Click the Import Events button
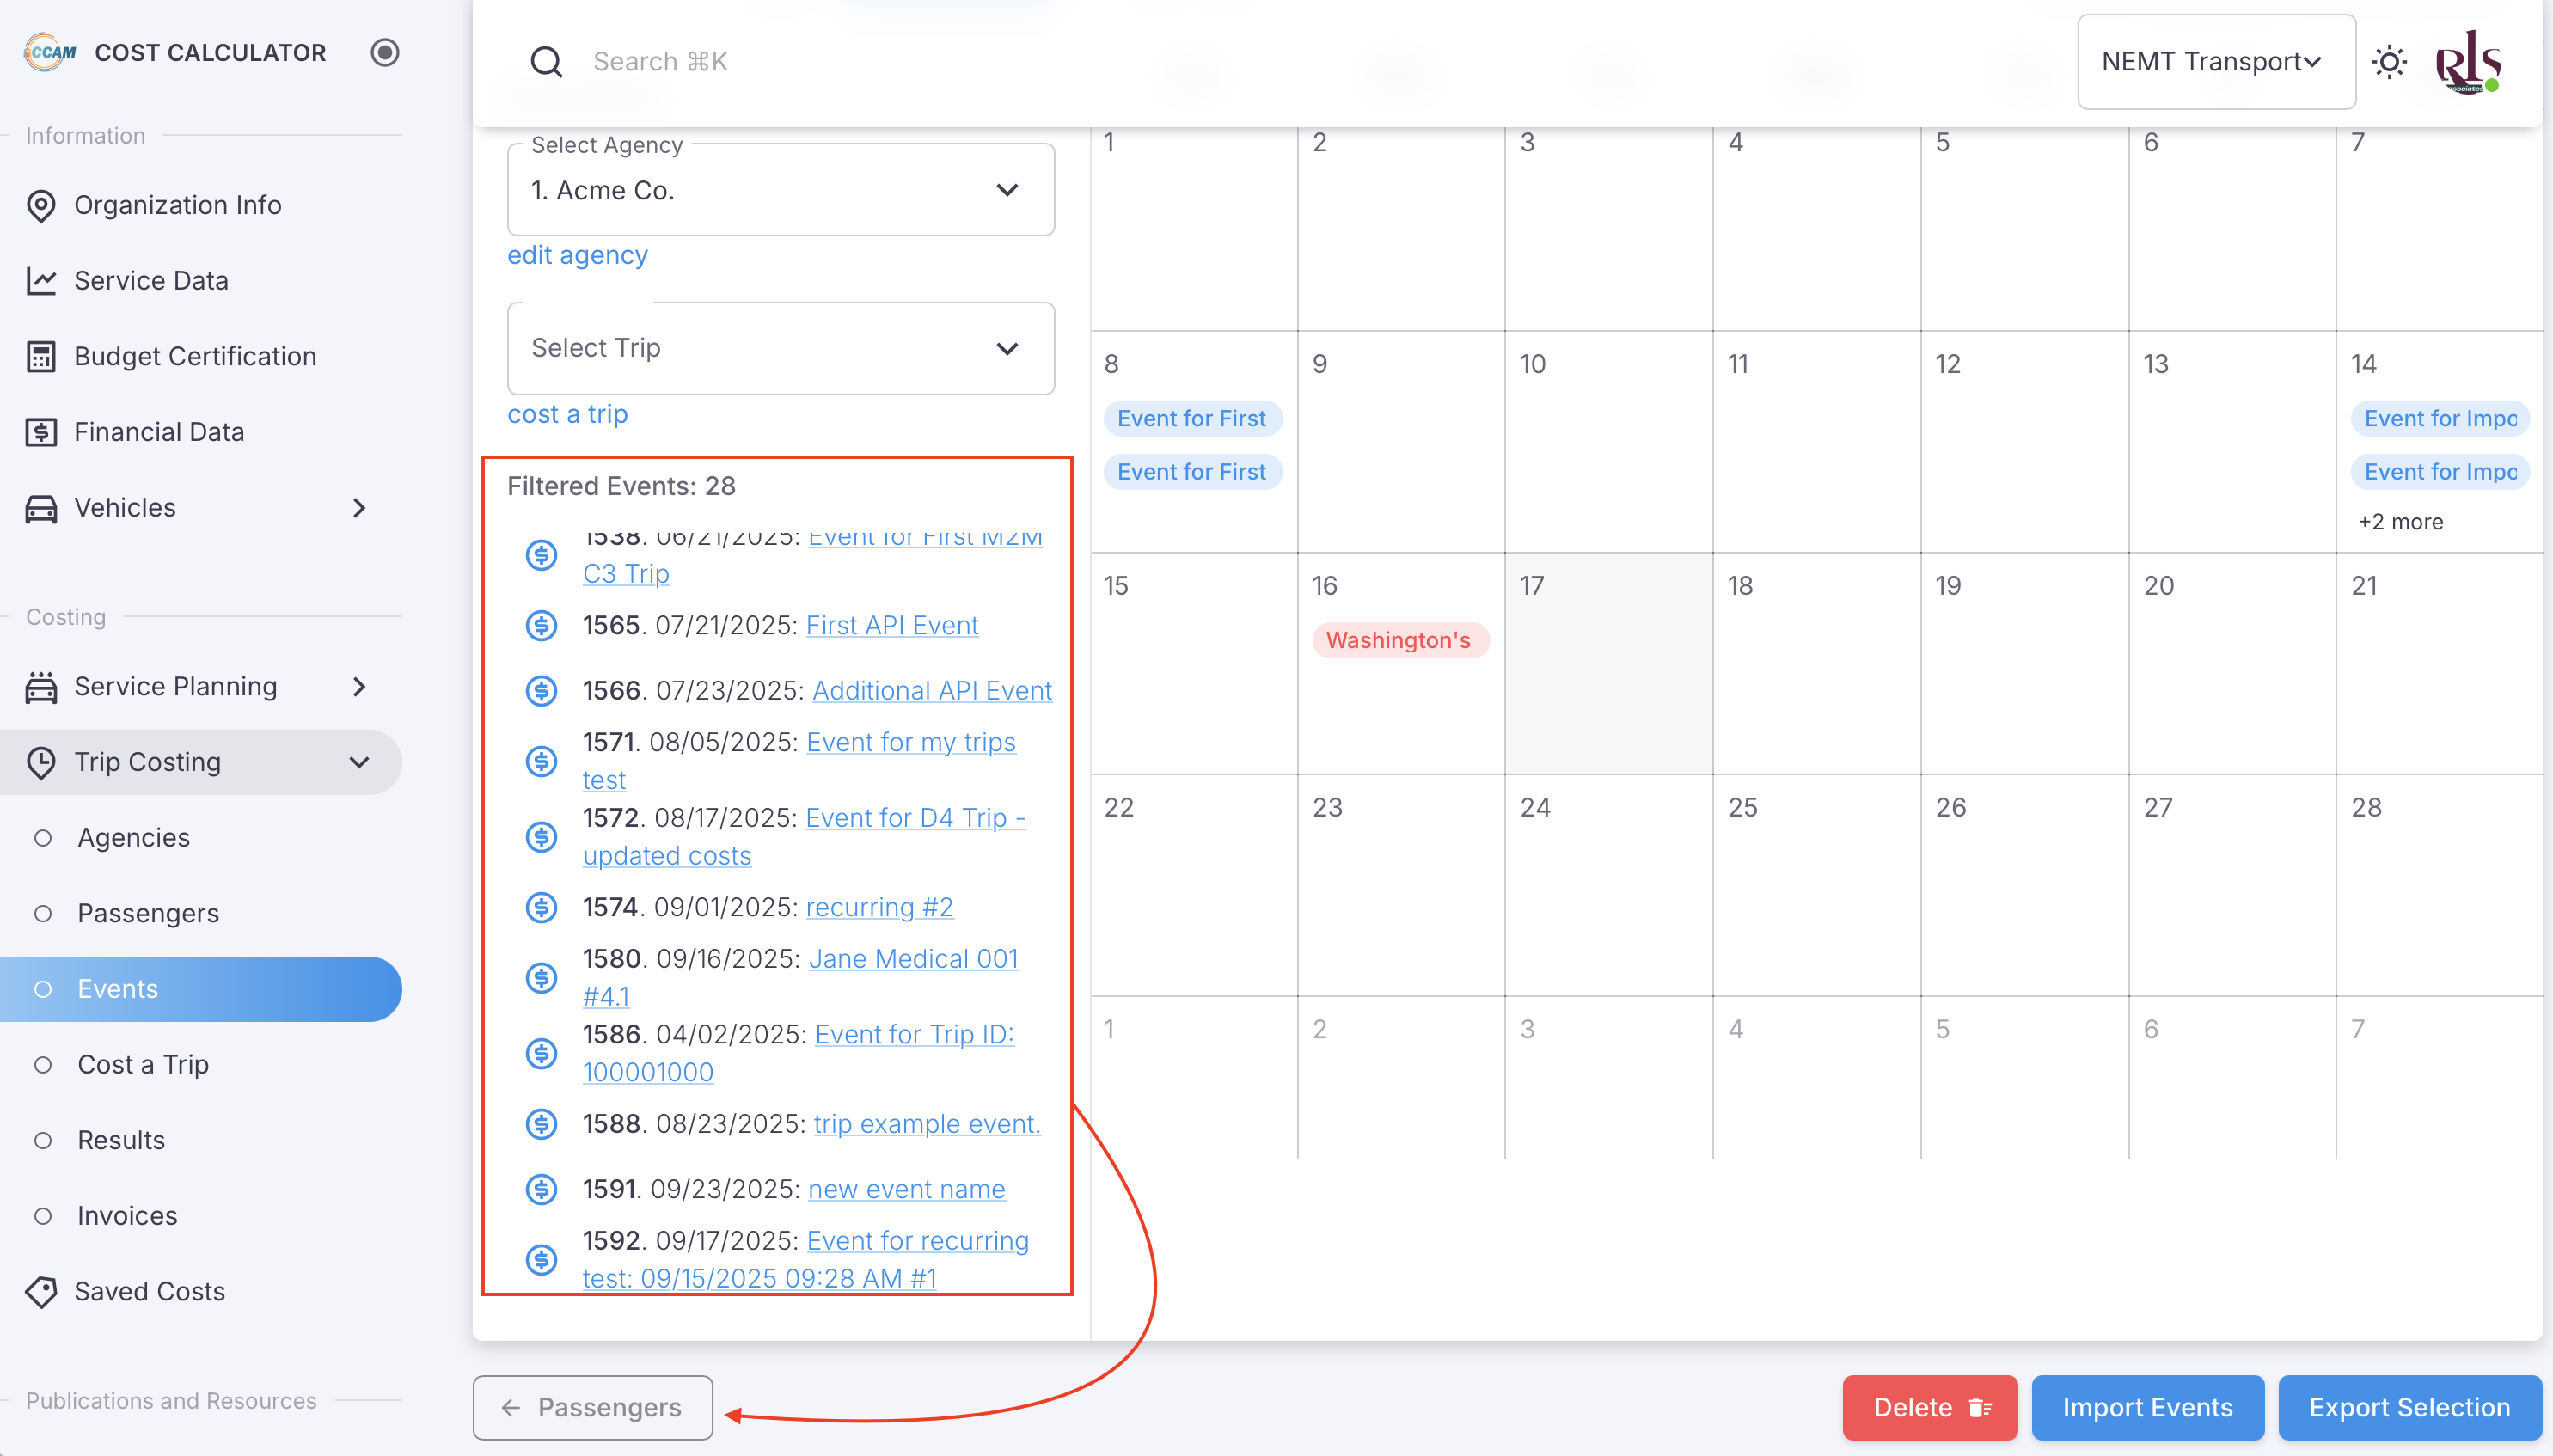This screenshot has width=2553, height=1456. click(x=2146, y=1408)
